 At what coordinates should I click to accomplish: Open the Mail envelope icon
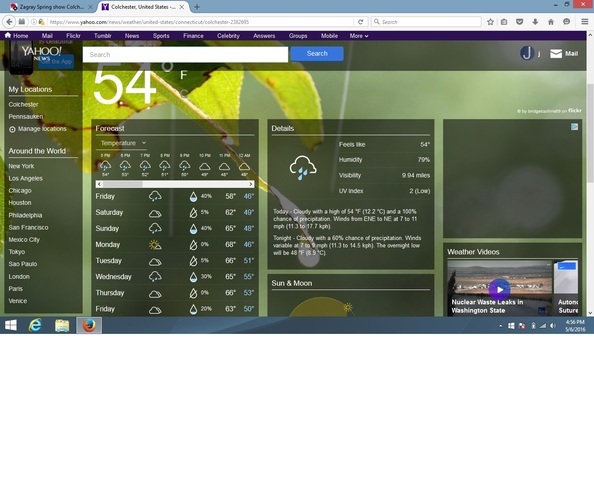point(556,54)
